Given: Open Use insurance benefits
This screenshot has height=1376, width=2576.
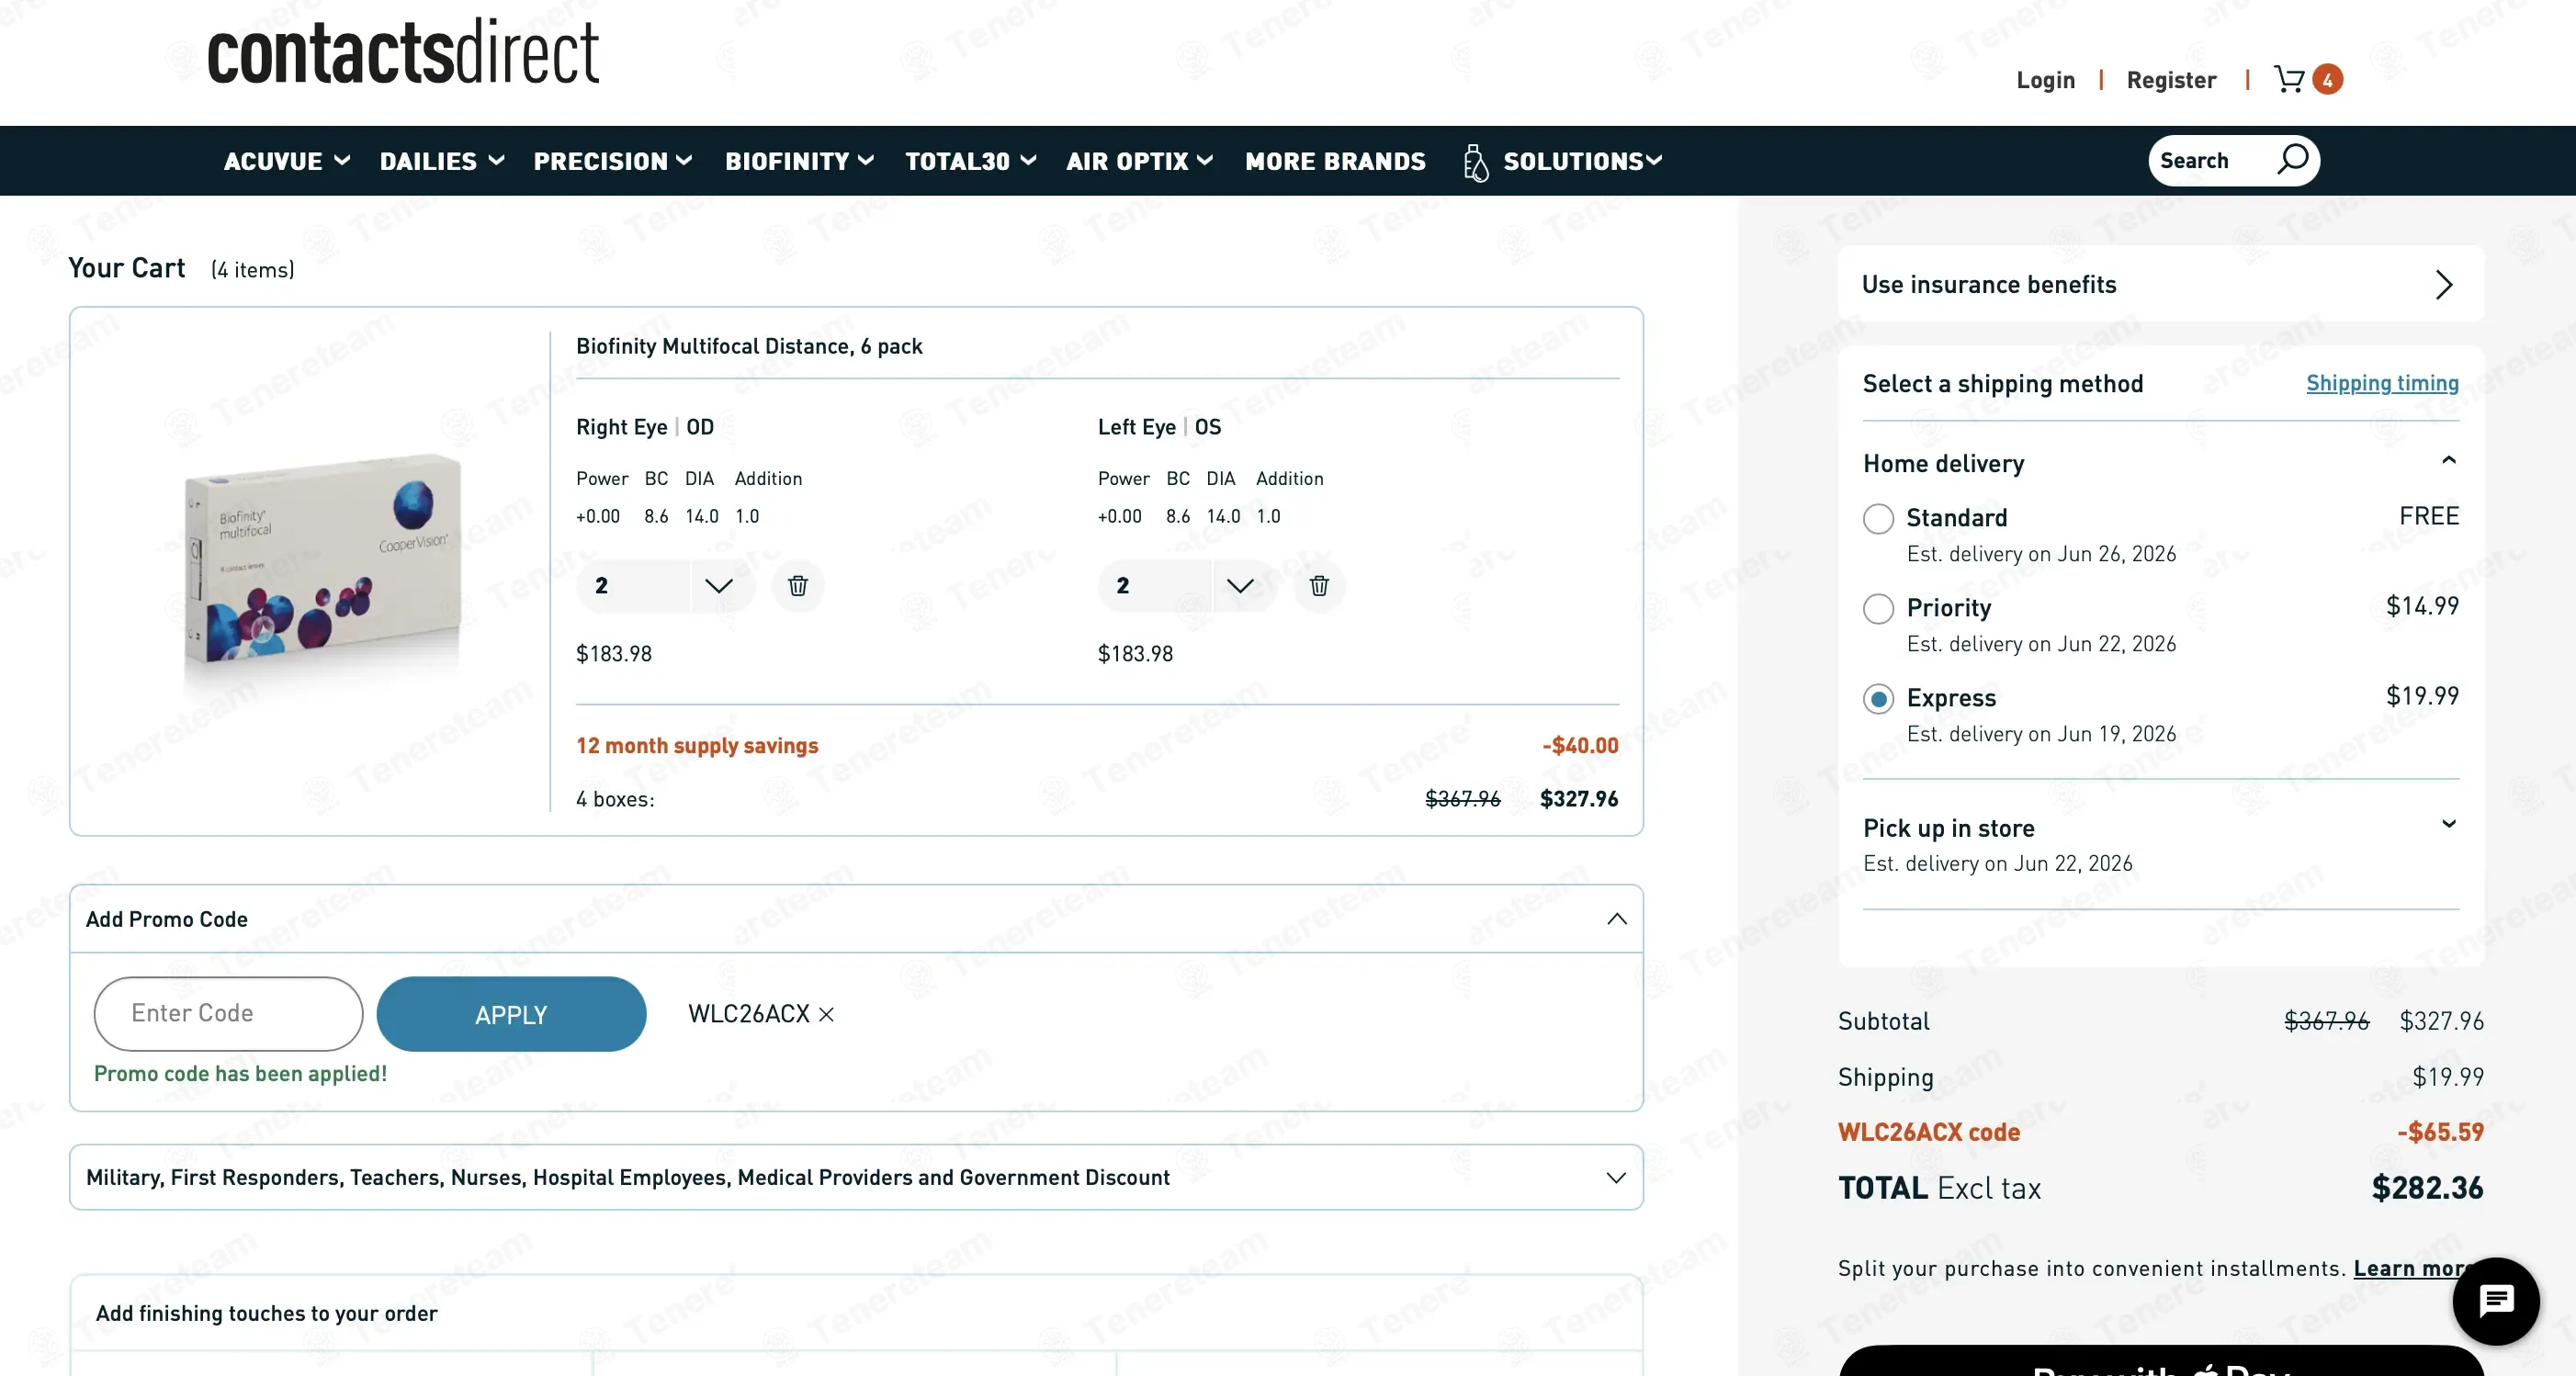Looking at the screenshot, I should 2160,285.
